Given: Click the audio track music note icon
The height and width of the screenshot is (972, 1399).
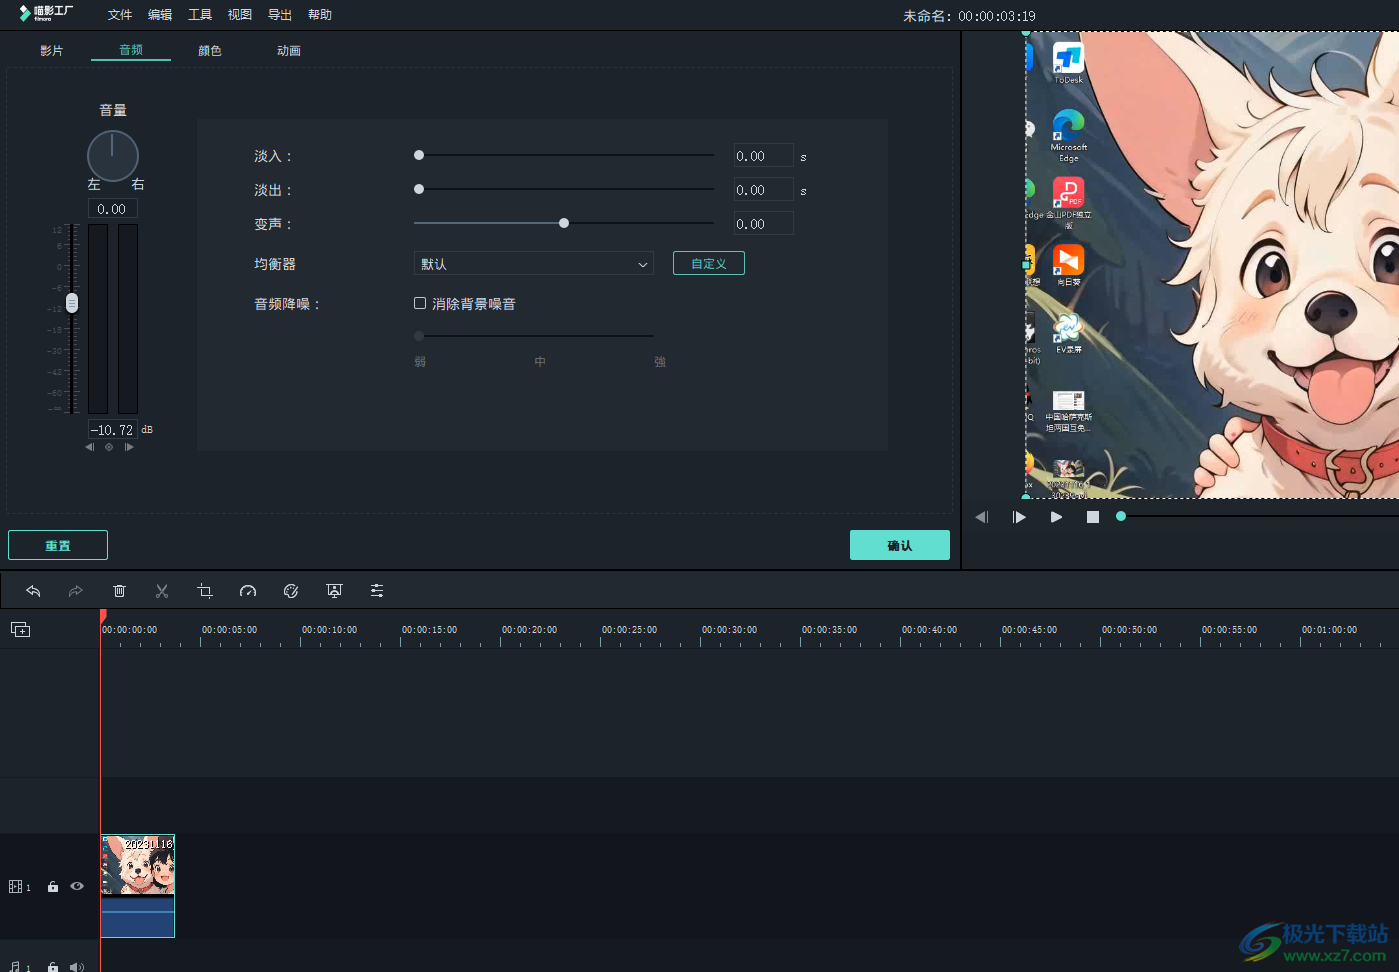Looking at the screenshot, I should click(x=15, y=967).
